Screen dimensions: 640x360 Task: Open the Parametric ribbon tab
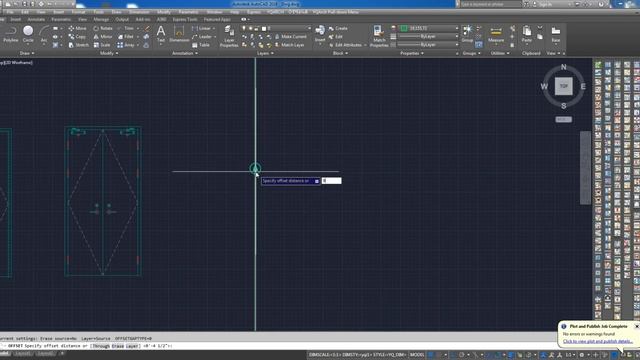61,19
